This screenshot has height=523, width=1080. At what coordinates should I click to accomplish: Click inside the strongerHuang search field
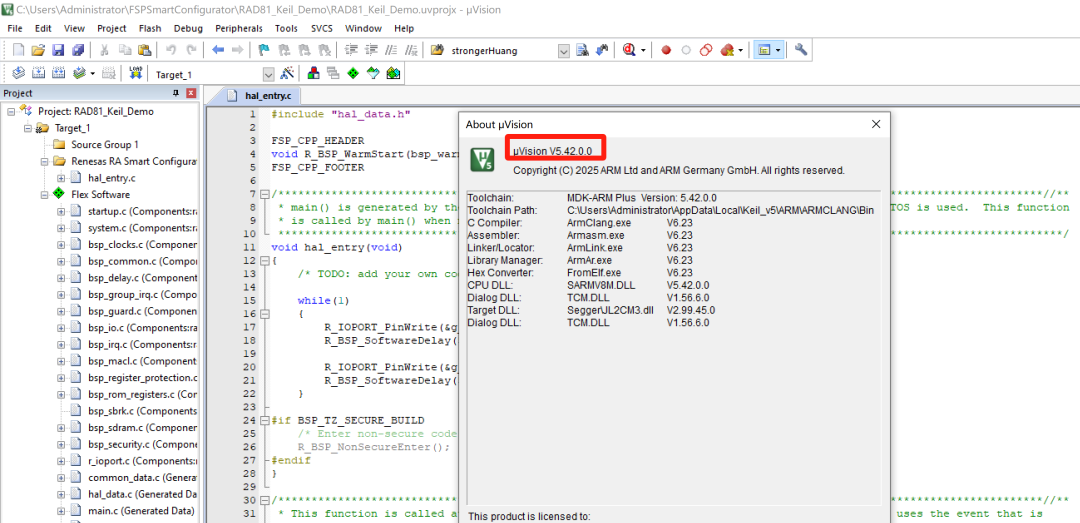[x=503, y=51]
